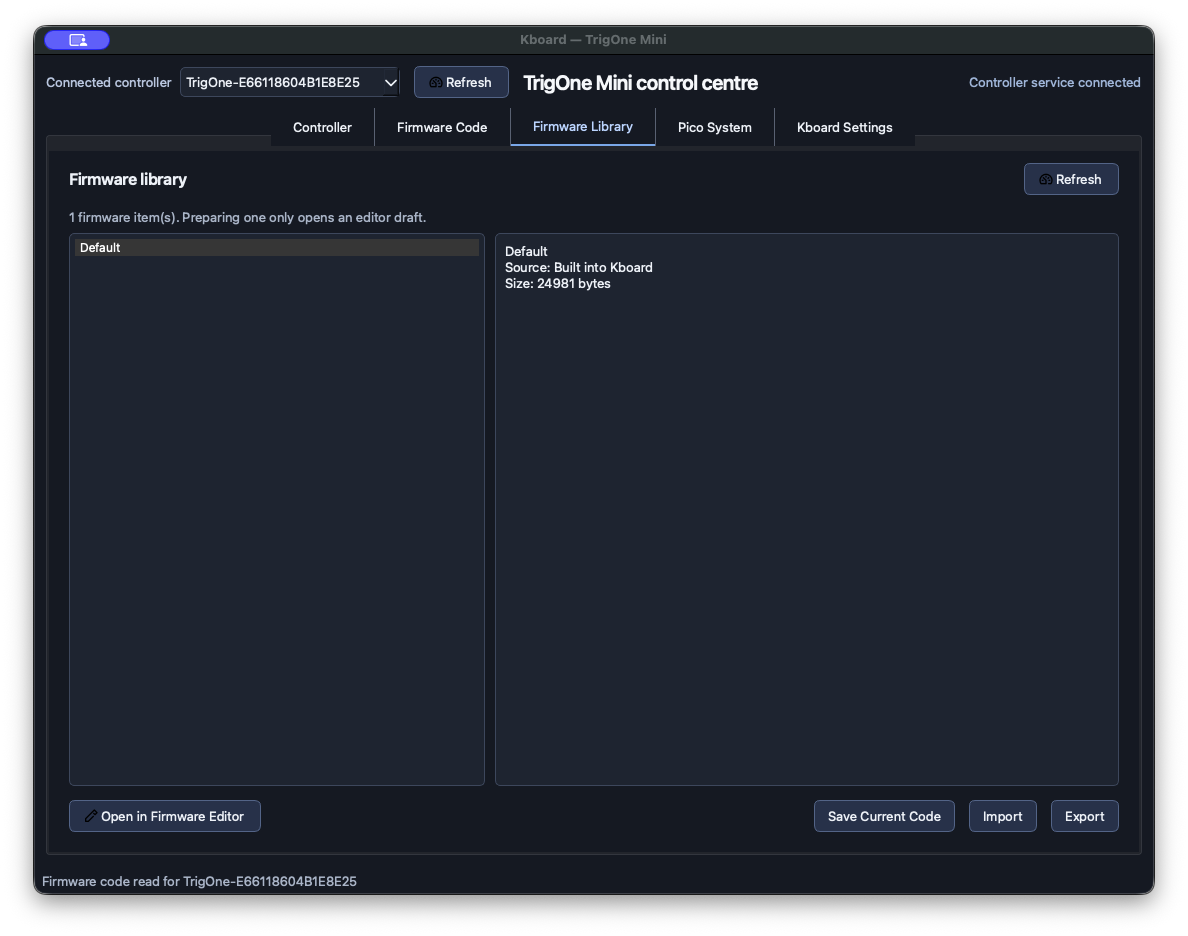
Task: Click the 'Connected controller' label
Action: 108,83
